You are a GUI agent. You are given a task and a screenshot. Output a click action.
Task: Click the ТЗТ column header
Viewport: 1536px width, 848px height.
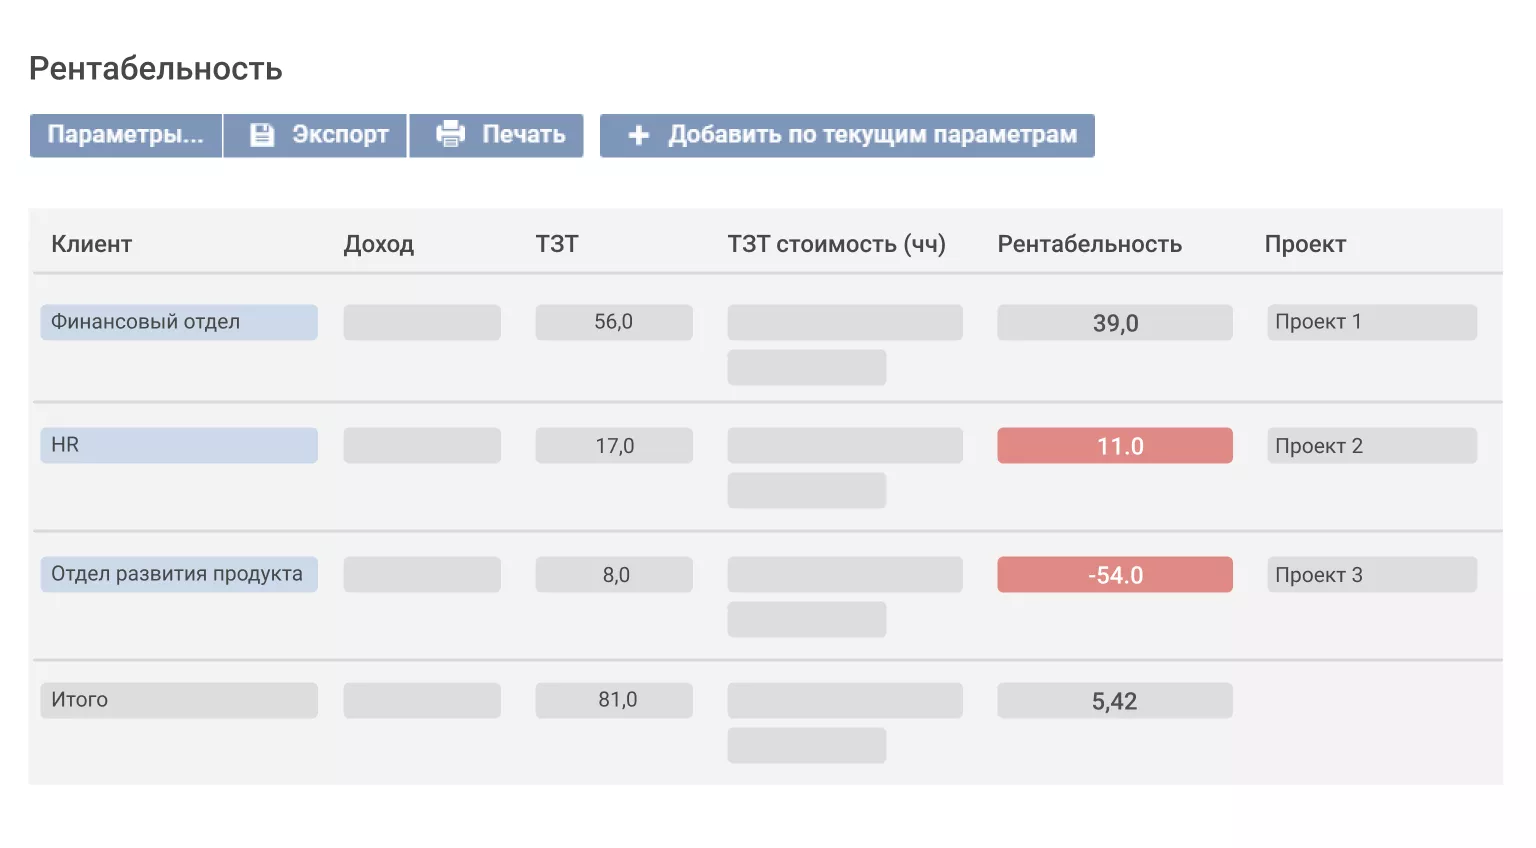tap(557, 244)
